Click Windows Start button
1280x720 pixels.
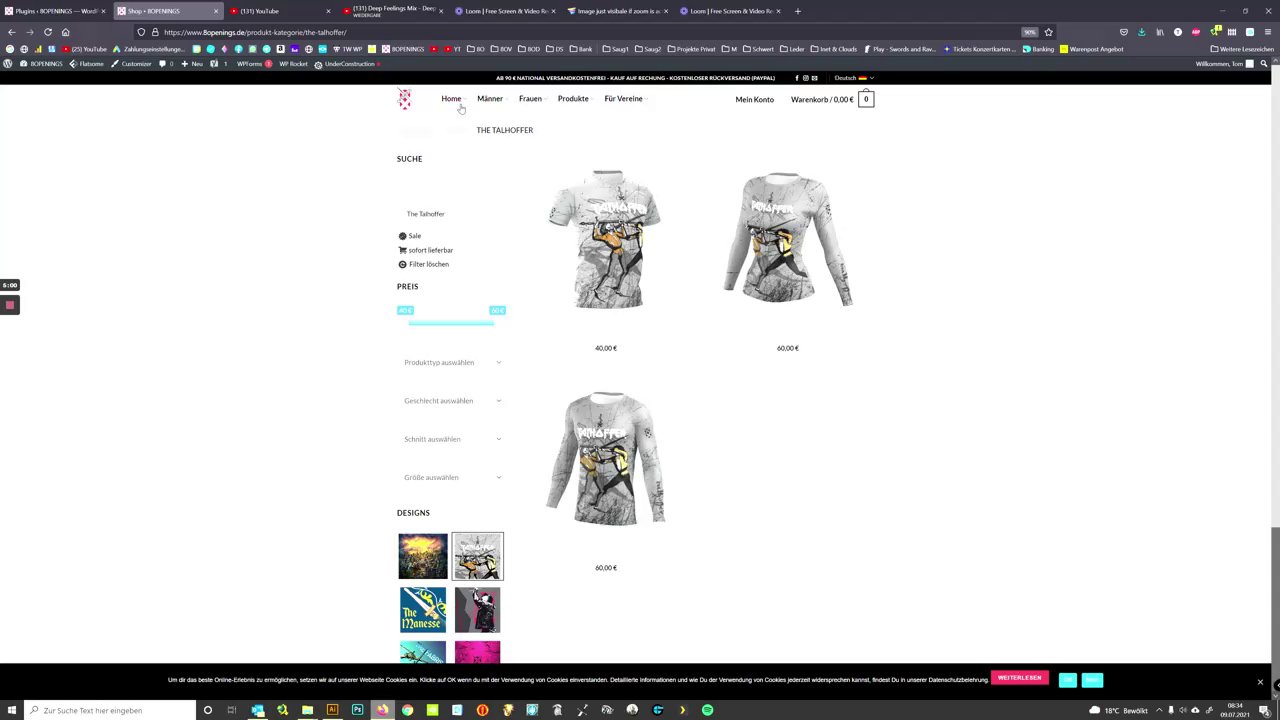coord(10,710)
